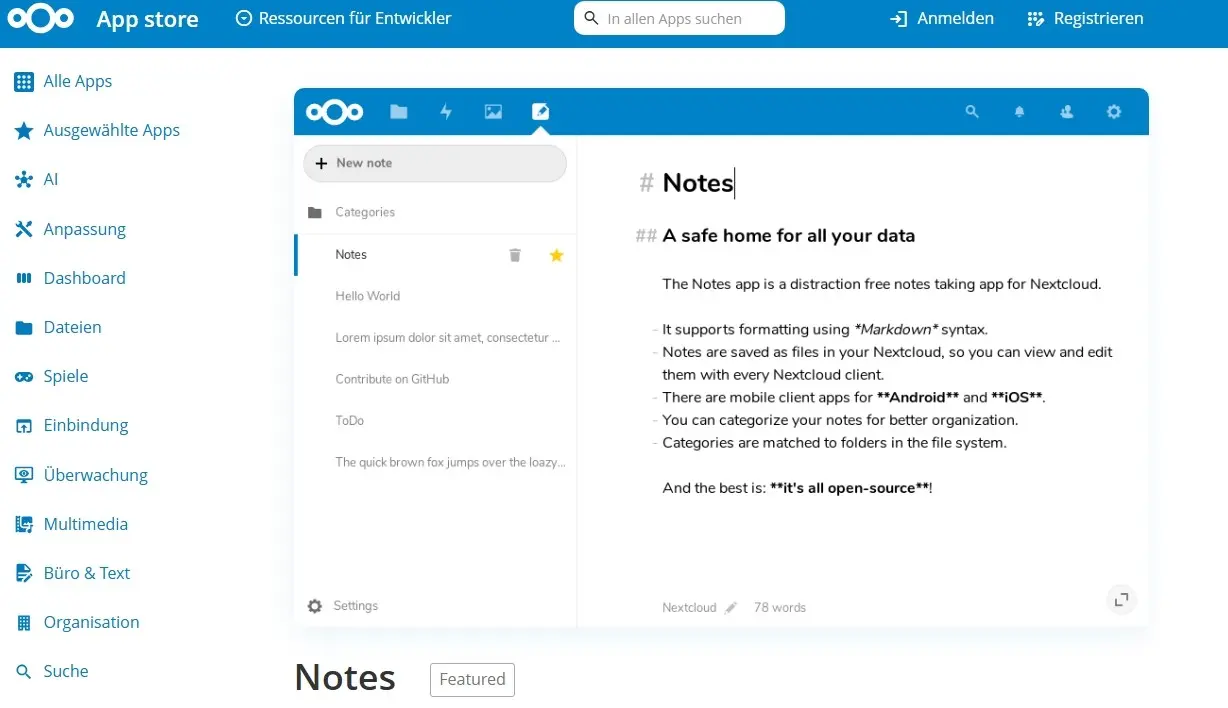Click the search magnifier in the Notes toolbar
The width and height of the screenshot is (1228, 708).
point(971,112)
